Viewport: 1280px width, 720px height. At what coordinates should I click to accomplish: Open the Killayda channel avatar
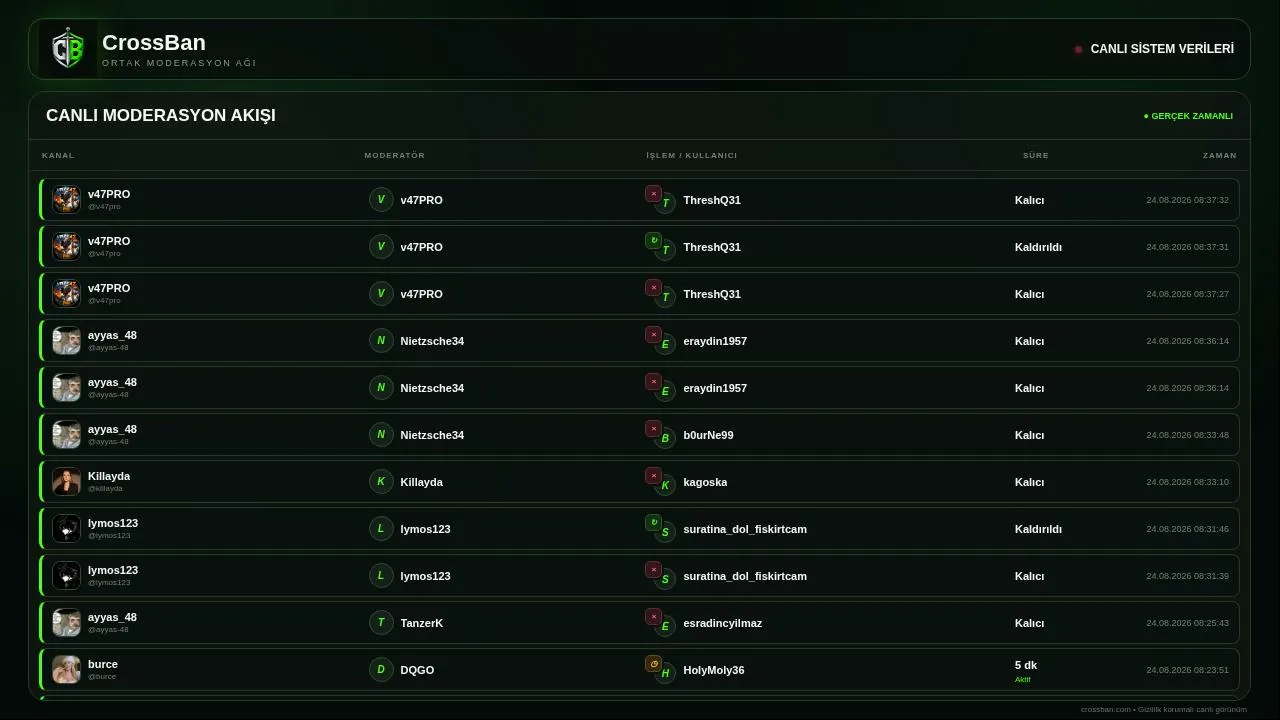66,482
